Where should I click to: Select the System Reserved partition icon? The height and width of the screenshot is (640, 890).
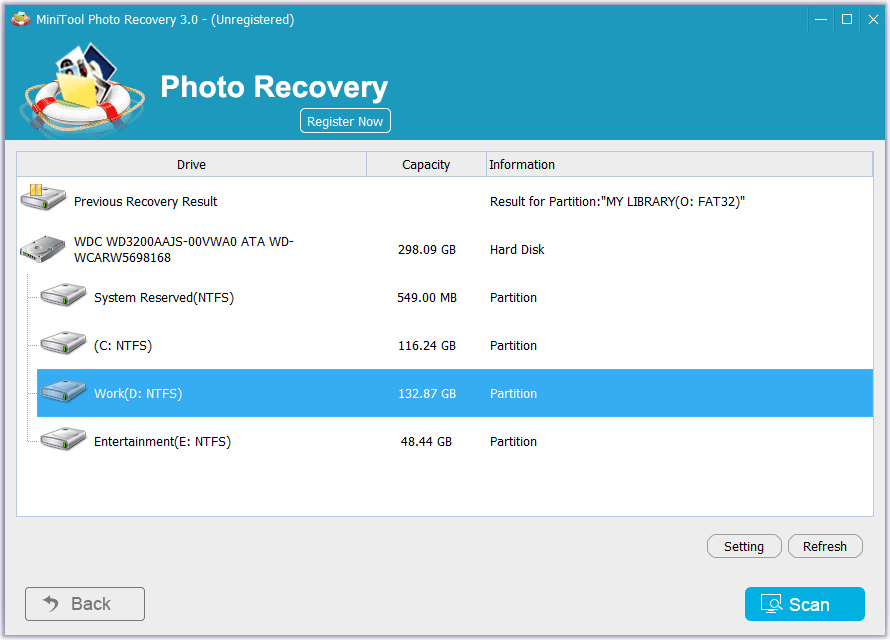[63, 295]
